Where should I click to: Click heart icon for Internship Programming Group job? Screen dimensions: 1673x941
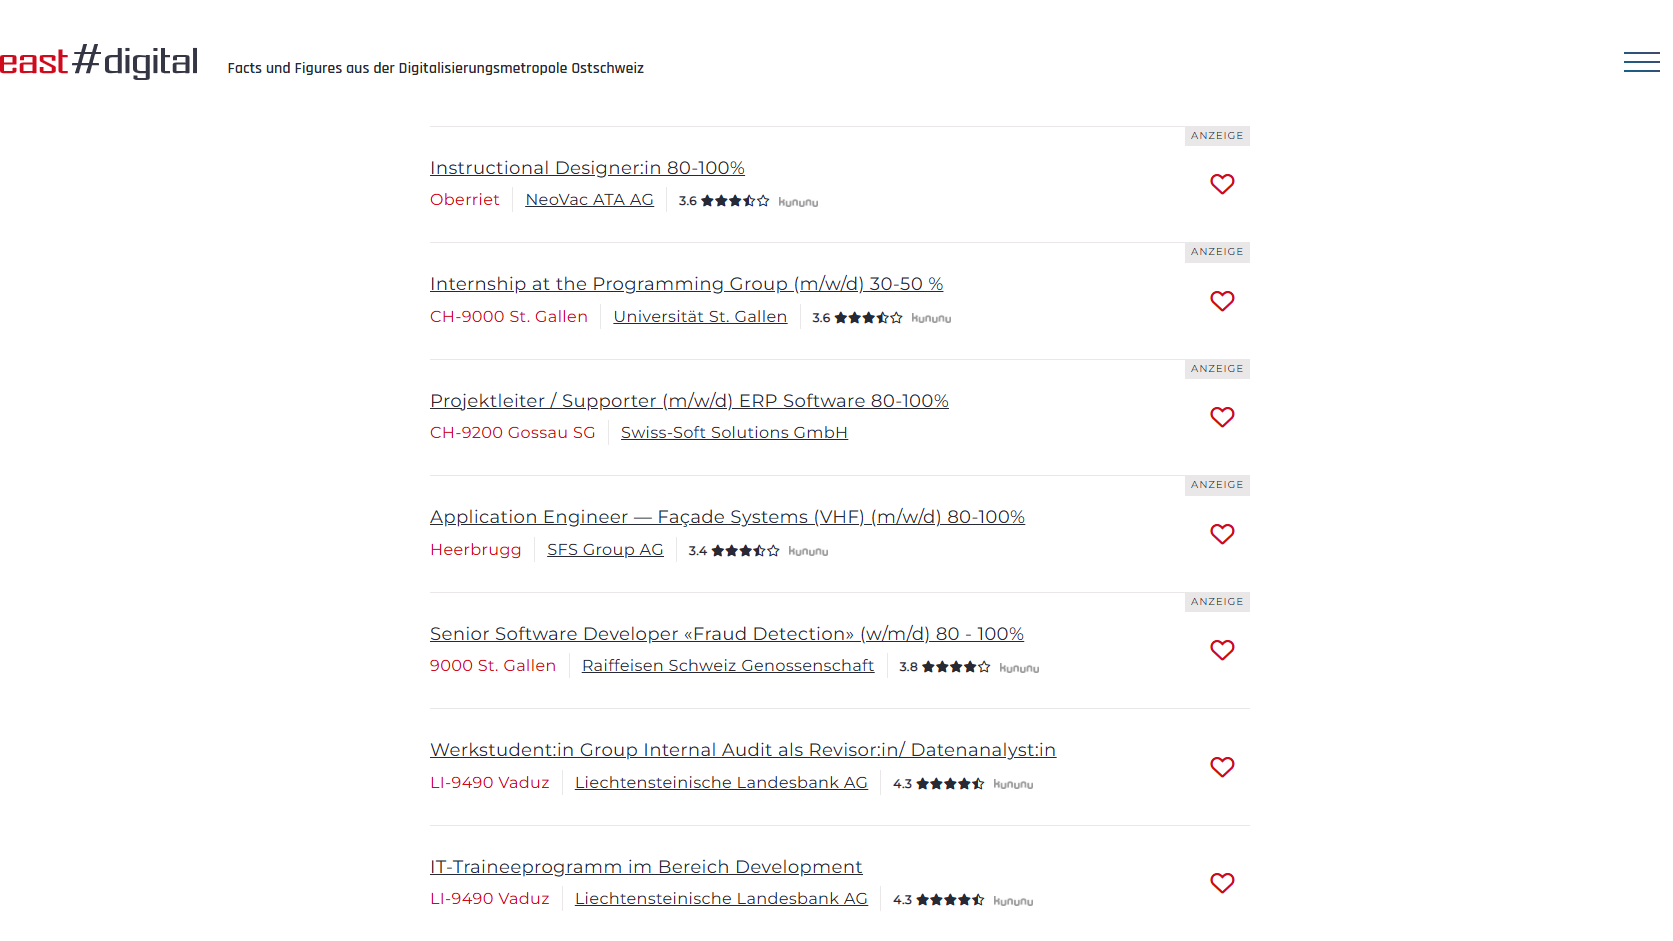(1222, 301)
